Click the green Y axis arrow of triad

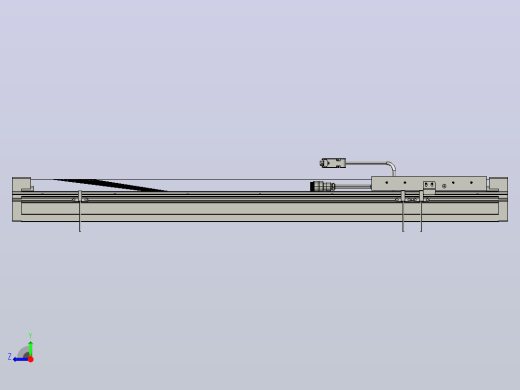[x=30, y=349]
